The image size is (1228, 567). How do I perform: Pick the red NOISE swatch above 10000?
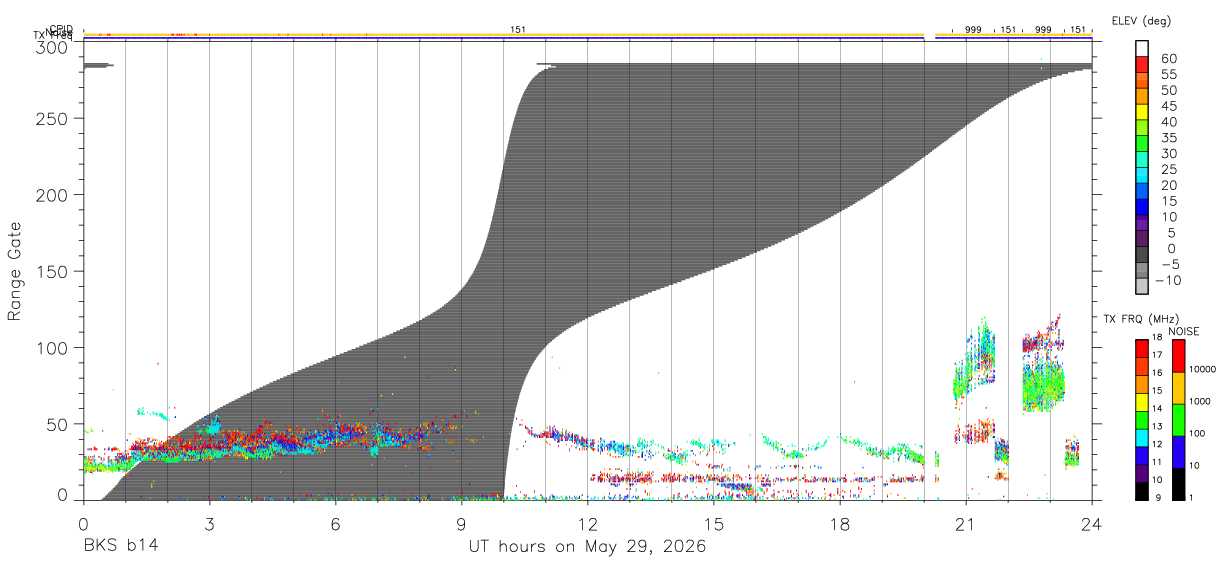1179,356
